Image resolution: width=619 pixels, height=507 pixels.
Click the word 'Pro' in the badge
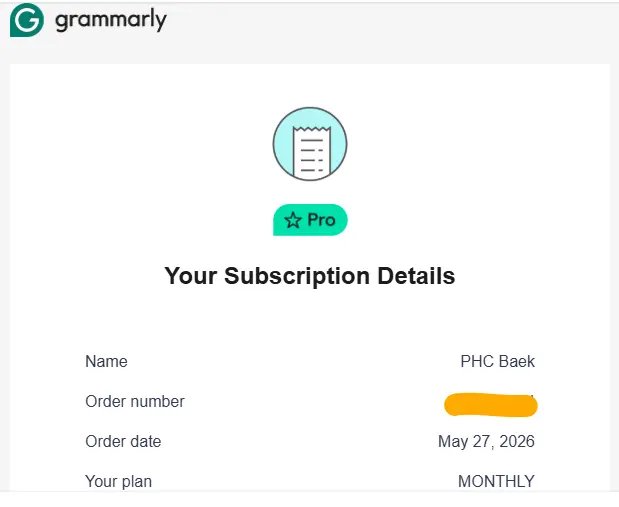(x=321, y=220)
